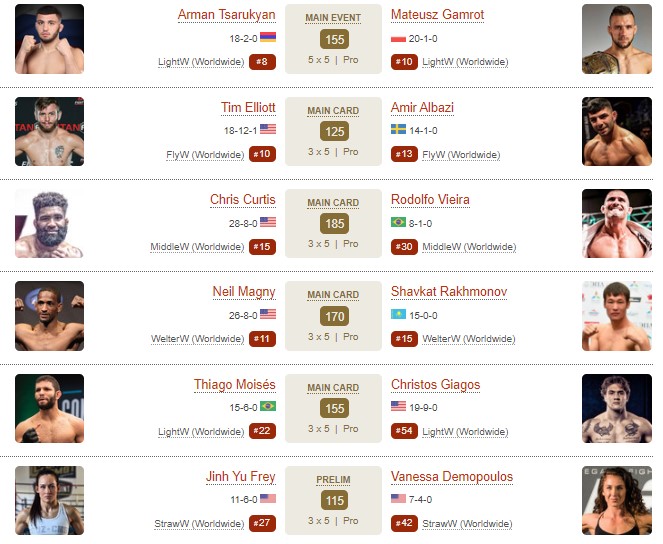This screenshot has width=663, height=544.
Task: Open Vanessa Demopoulos fighter link
Action: [452, 476]
